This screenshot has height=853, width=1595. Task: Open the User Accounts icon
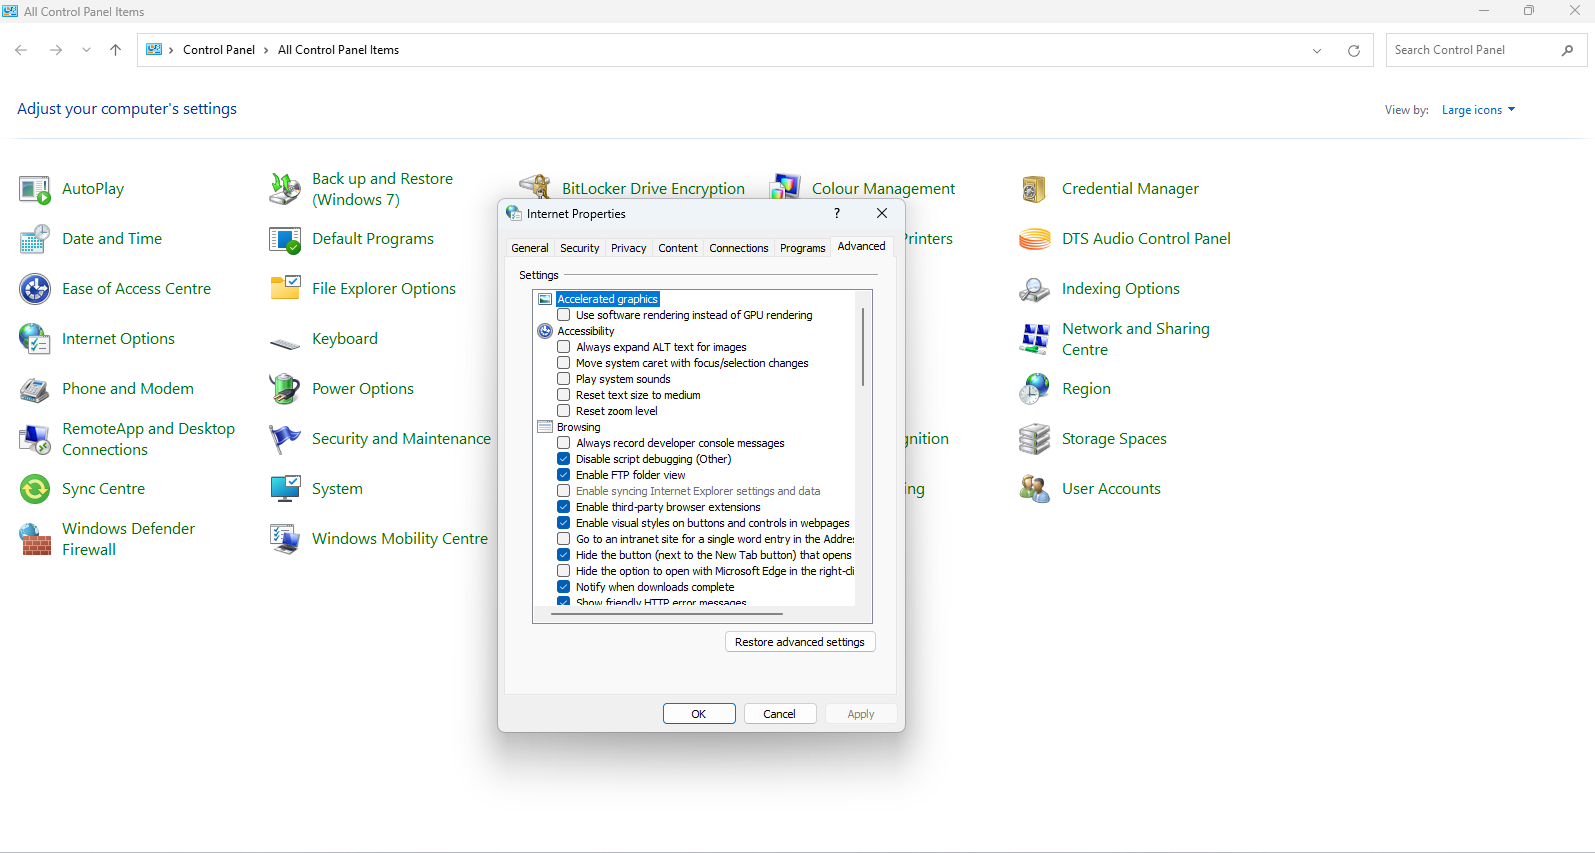point(1034,489)
